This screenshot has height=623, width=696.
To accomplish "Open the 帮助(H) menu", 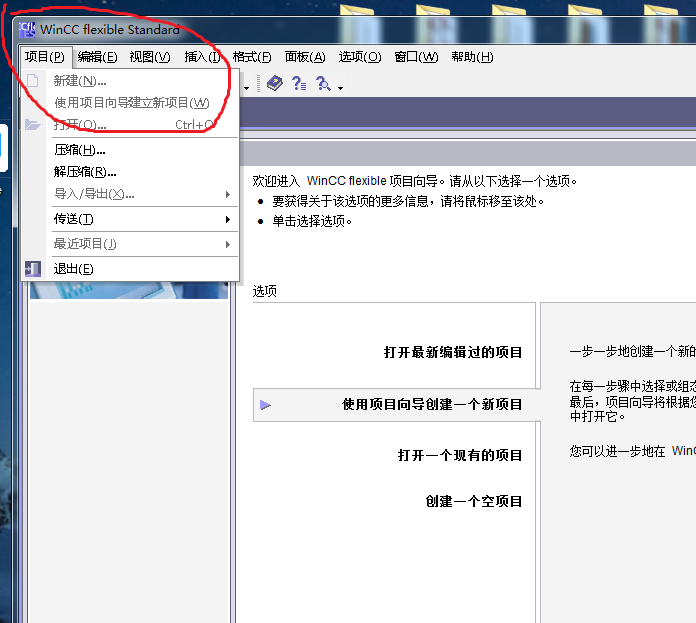I will point(472,57).
